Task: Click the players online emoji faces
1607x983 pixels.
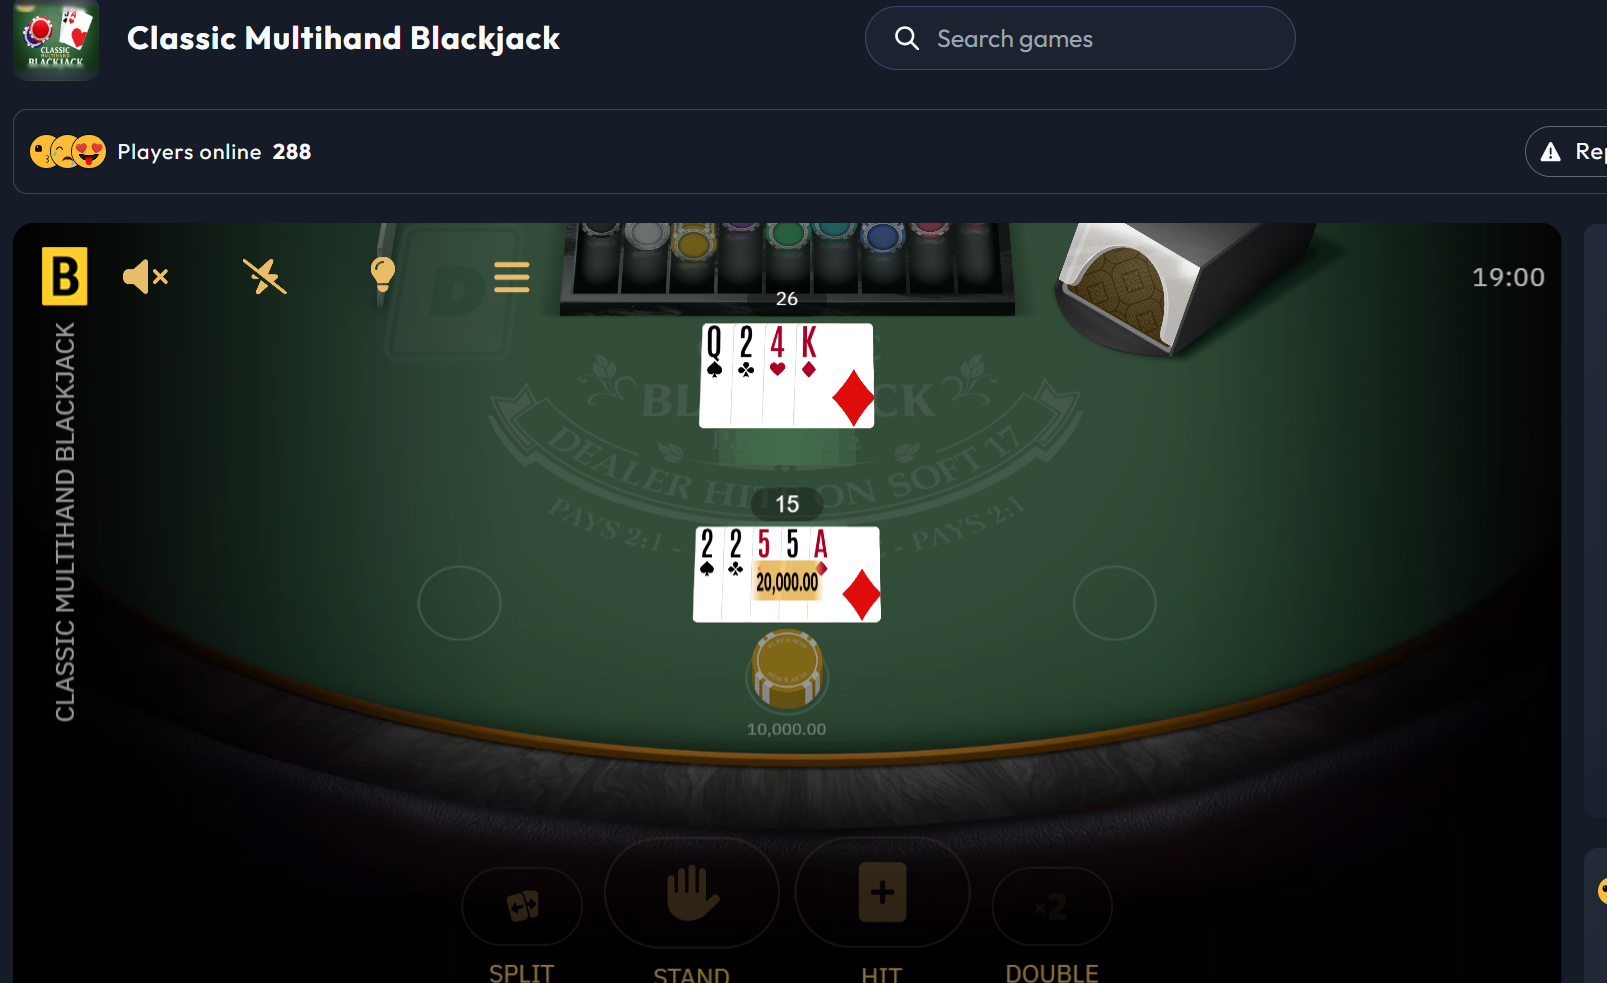Action: [67, 151]
